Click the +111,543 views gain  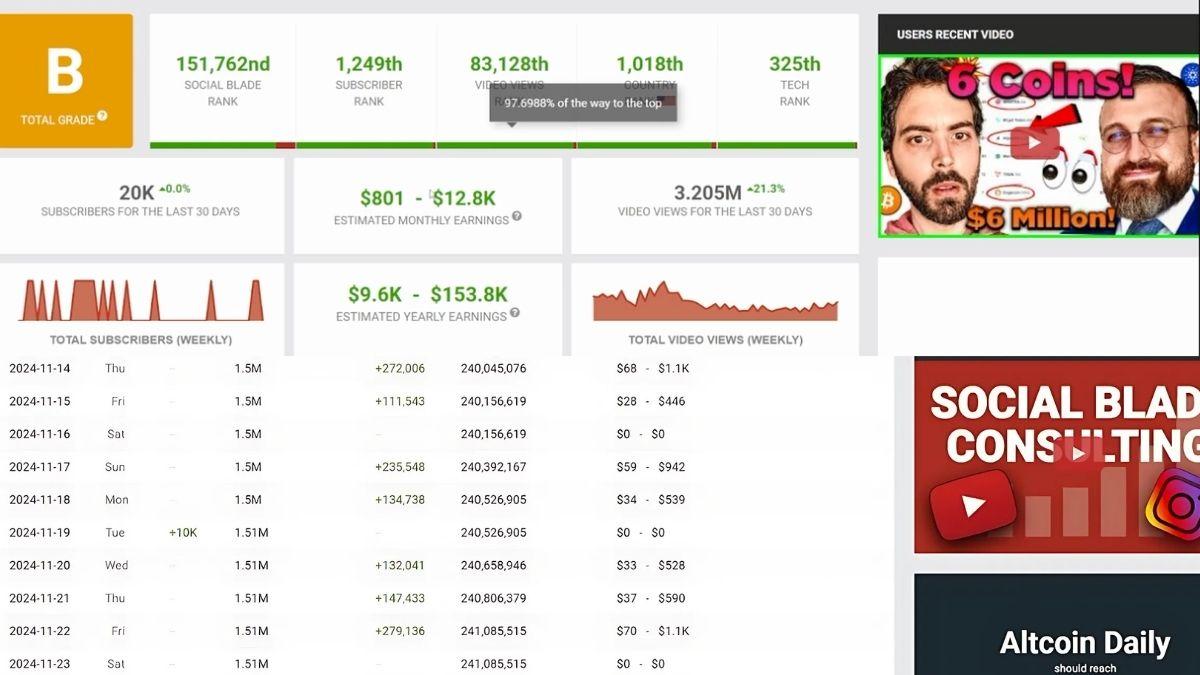[x=400, y=401]
